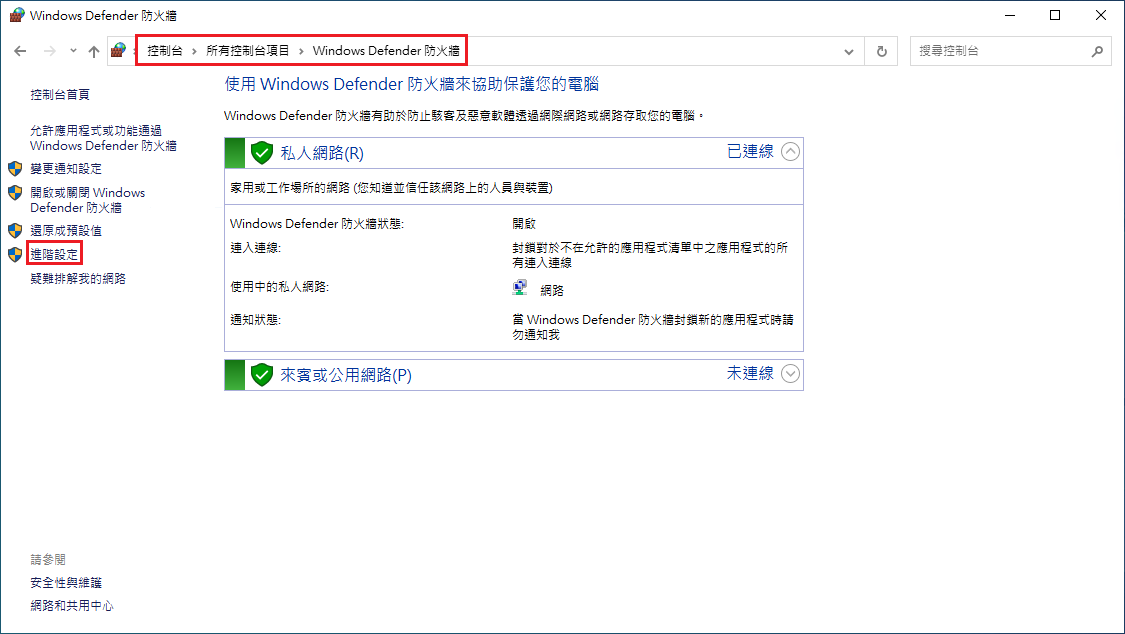The image size is (1125, 634).
Task: Click Windows Defender 防火牆 breadcrumb segment
Action: (386, 51)
